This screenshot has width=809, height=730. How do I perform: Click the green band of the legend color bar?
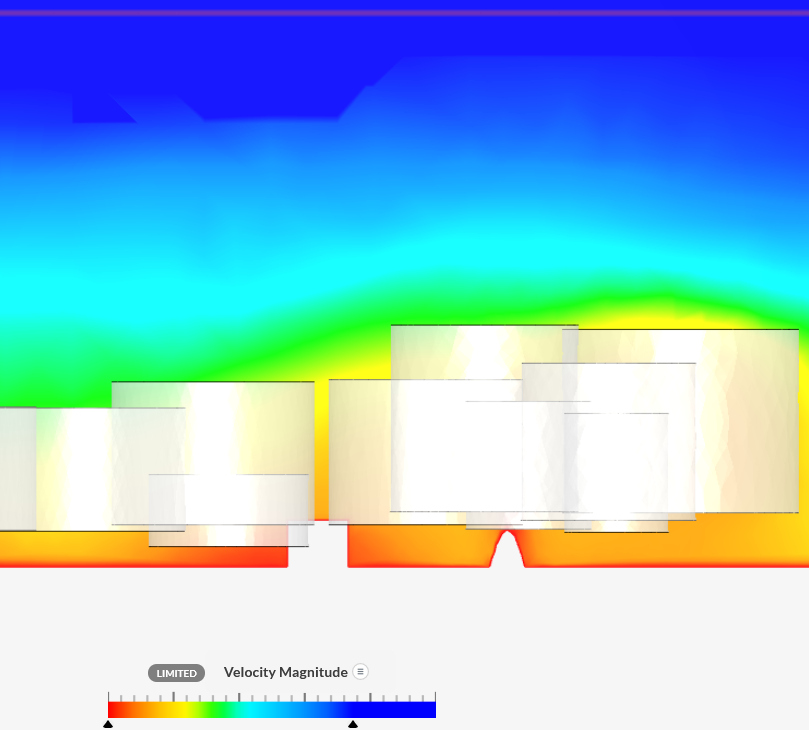220,710
